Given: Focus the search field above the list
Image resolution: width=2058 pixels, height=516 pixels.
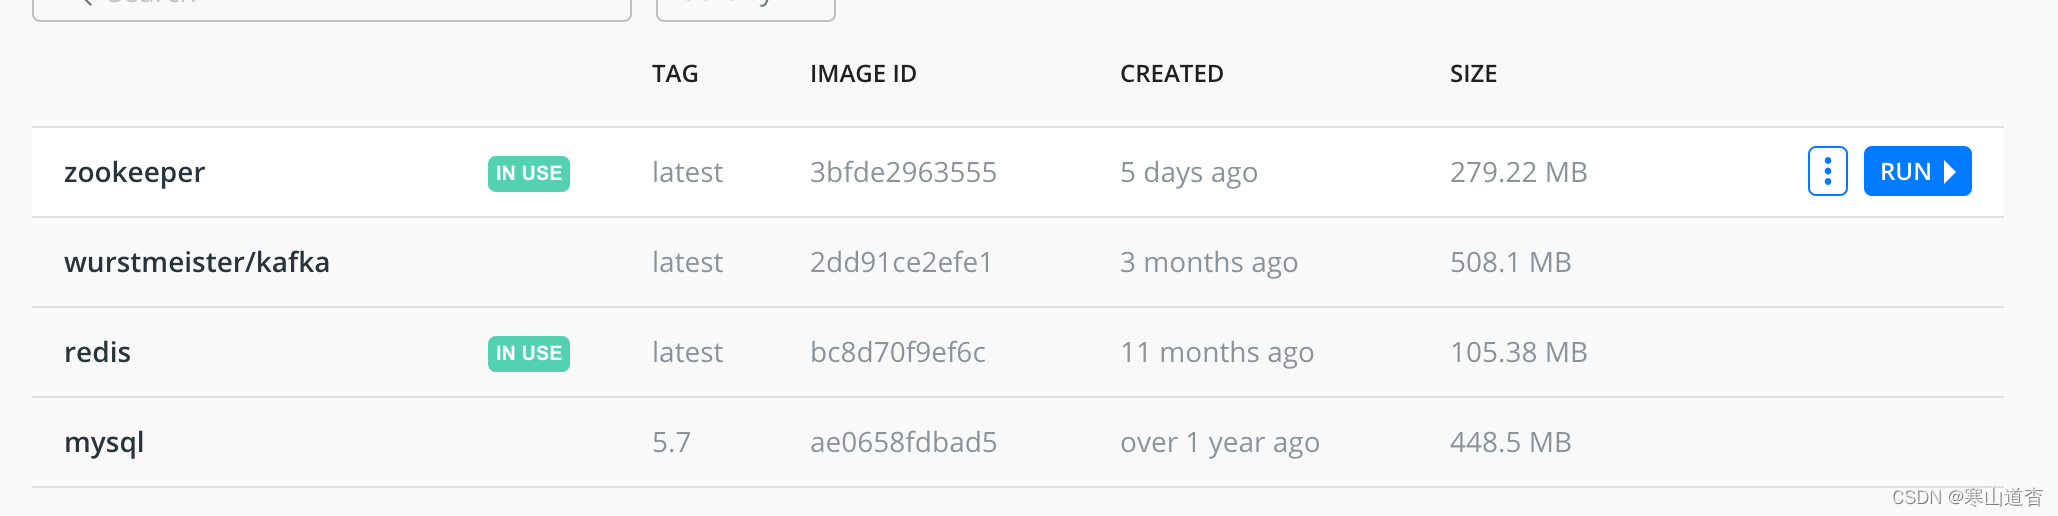Looking at the screenshot, I should 332,8.
